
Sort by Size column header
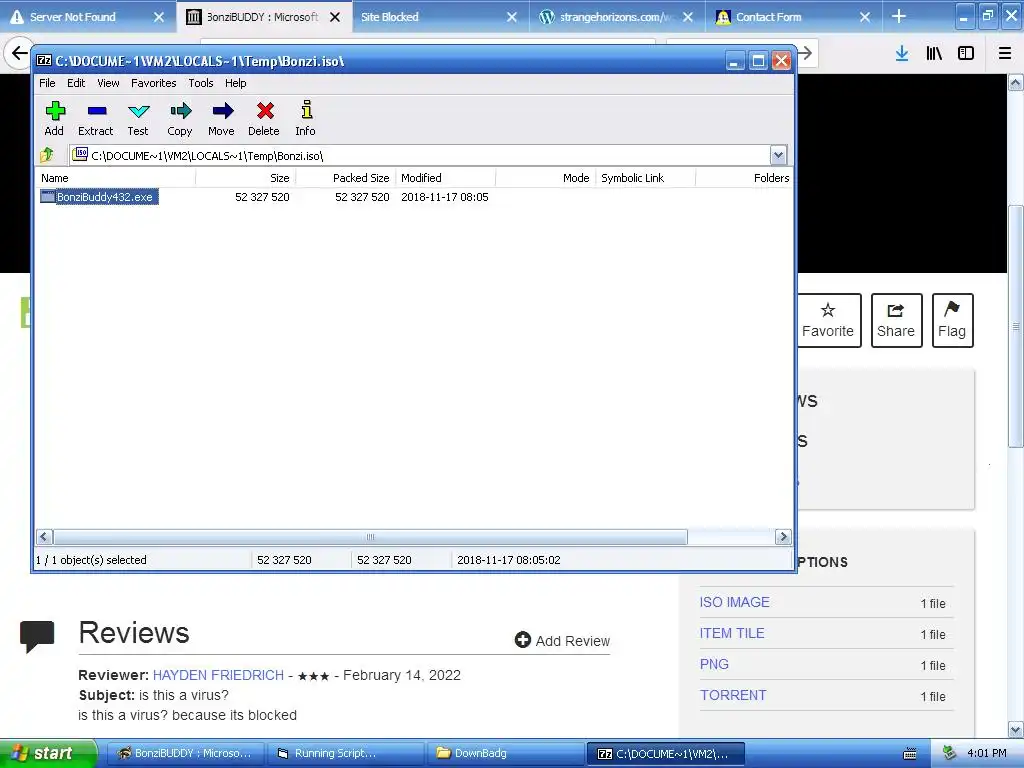[x=246, y=178]
